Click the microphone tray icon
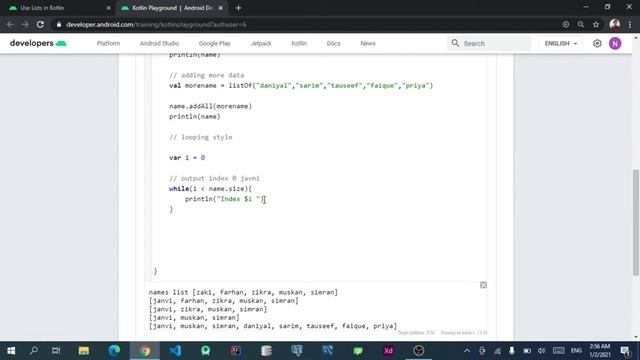640x360 pixels. [512, 351]
